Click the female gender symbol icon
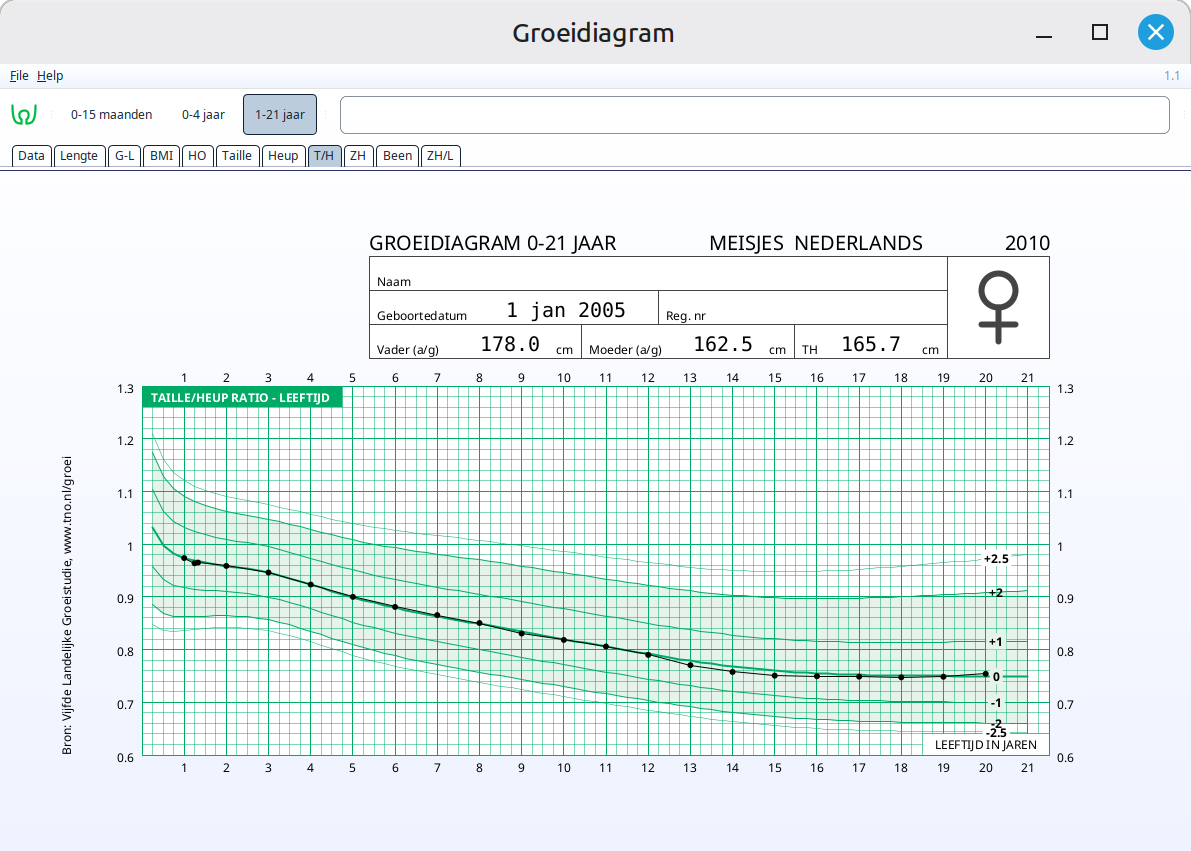The image size is (1191, 851). (x=997, y=308)
